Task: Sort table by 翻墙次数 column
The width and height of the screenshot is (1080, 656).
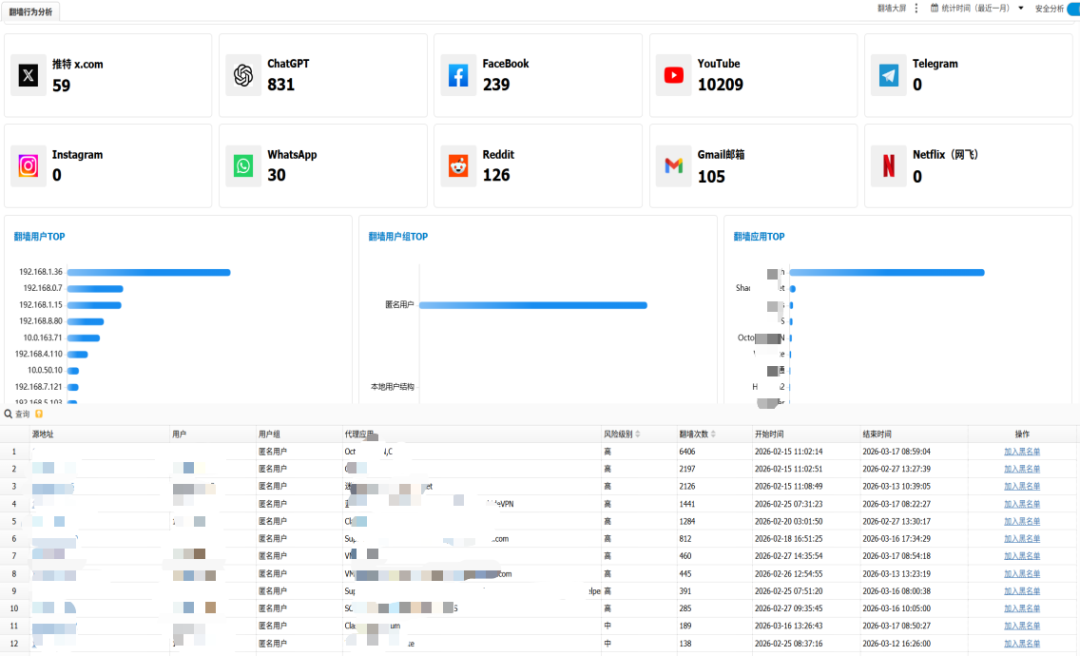Action: pos(713,434)
